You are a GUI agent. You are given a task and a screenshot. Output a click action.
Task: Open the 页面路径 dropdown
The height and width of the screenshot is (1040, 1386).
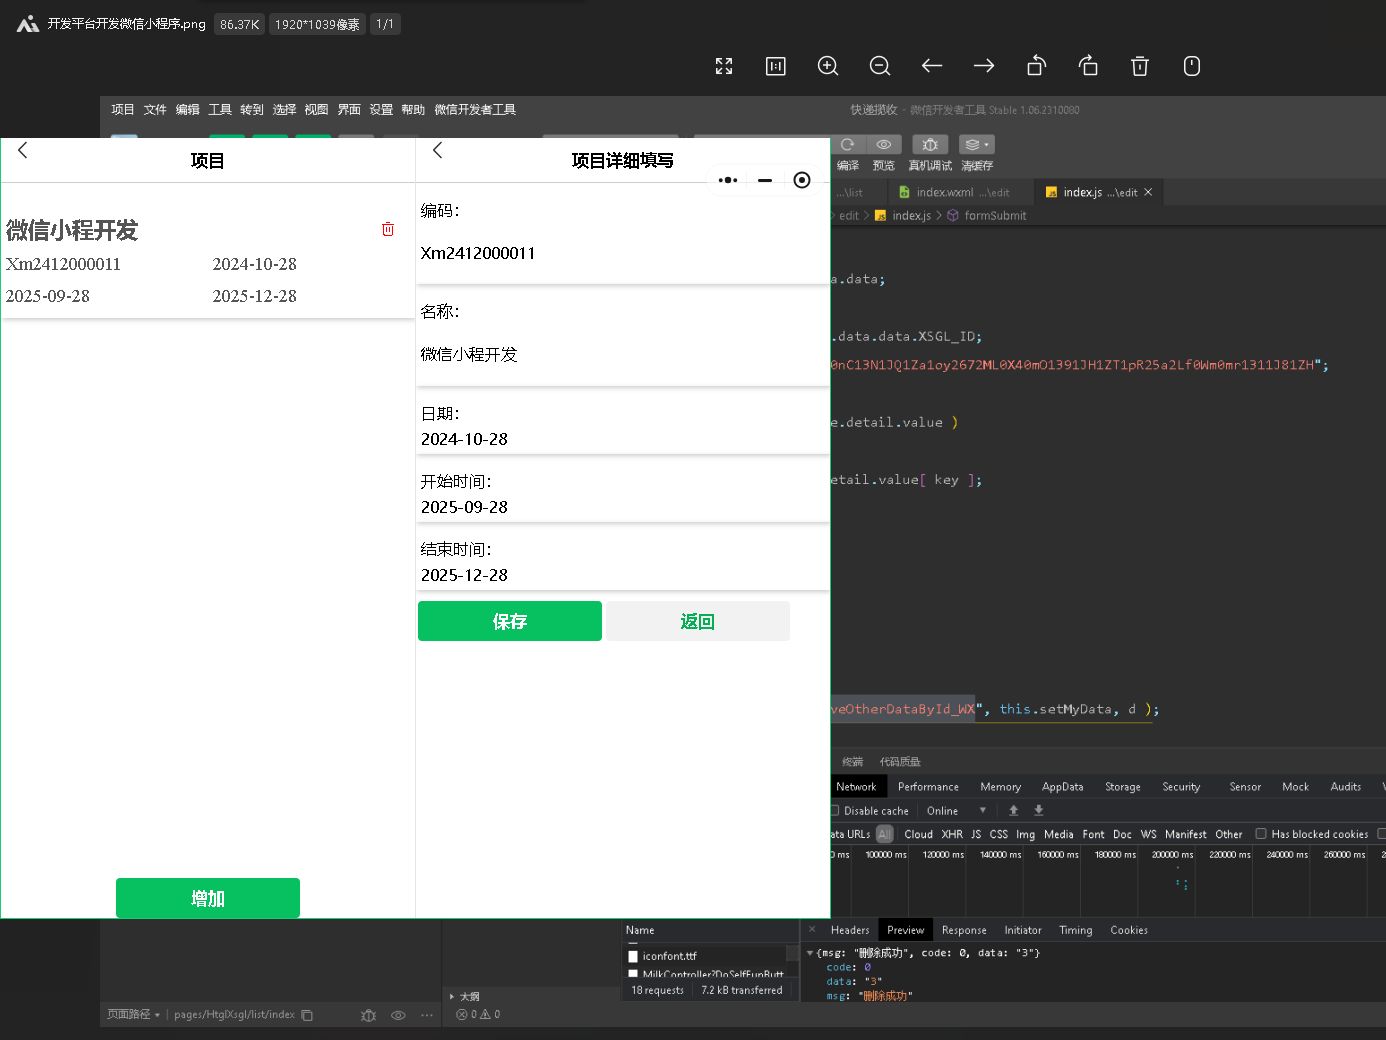pos(134,1015)
